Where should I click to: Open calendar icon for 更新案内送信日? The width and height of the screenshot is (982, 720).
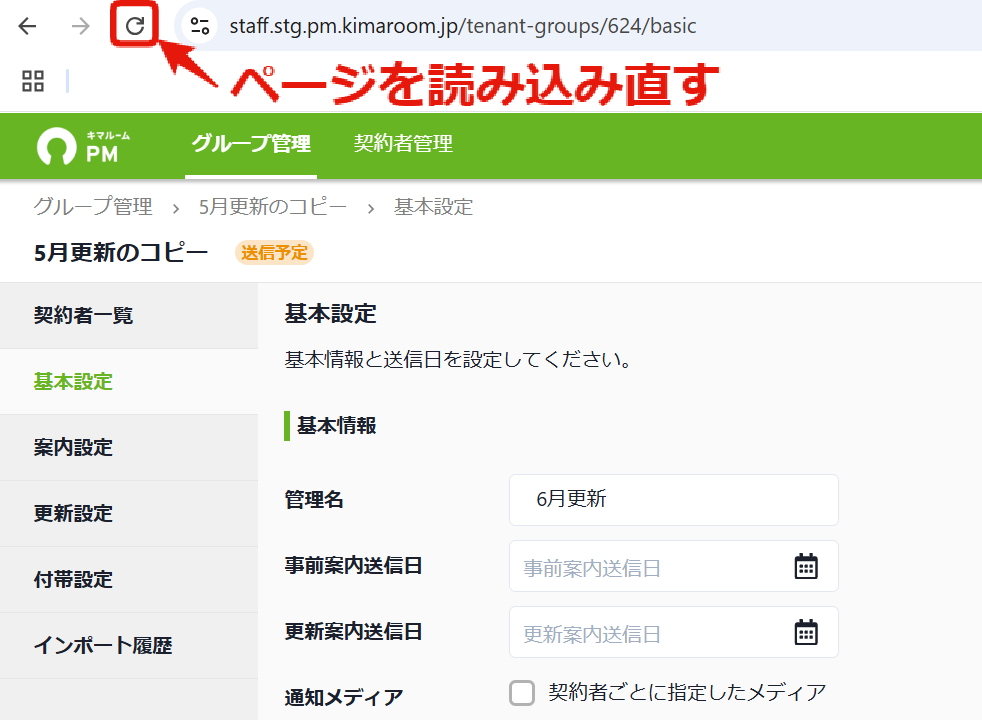(806, 632)
